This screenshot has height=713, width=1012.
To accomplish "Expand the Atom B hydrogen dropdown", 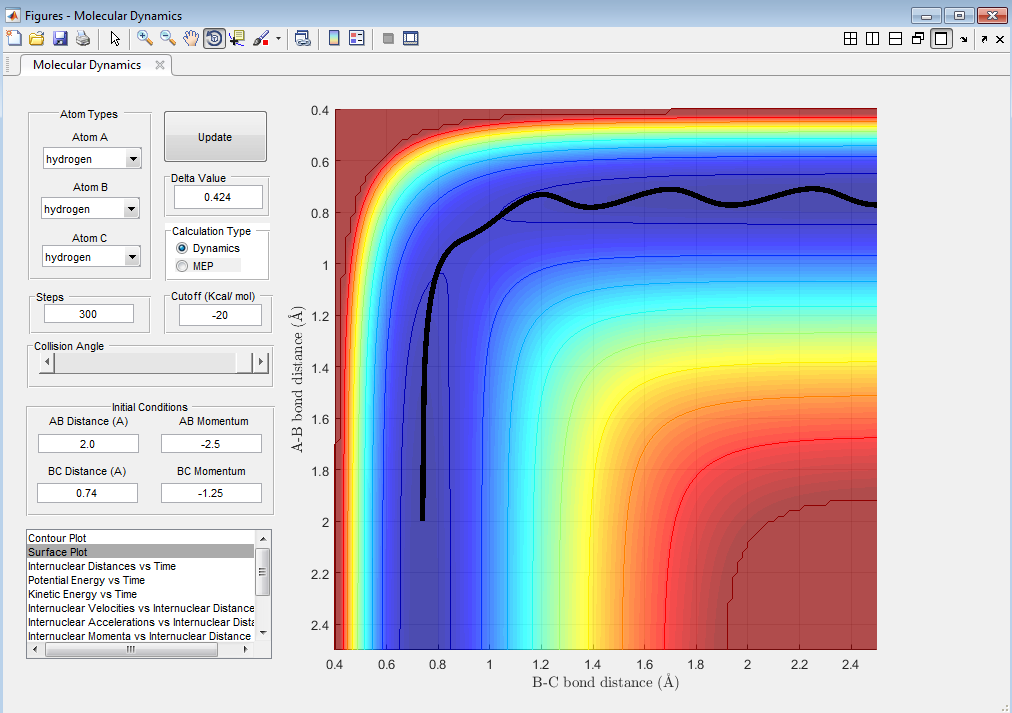I will 131,209.
